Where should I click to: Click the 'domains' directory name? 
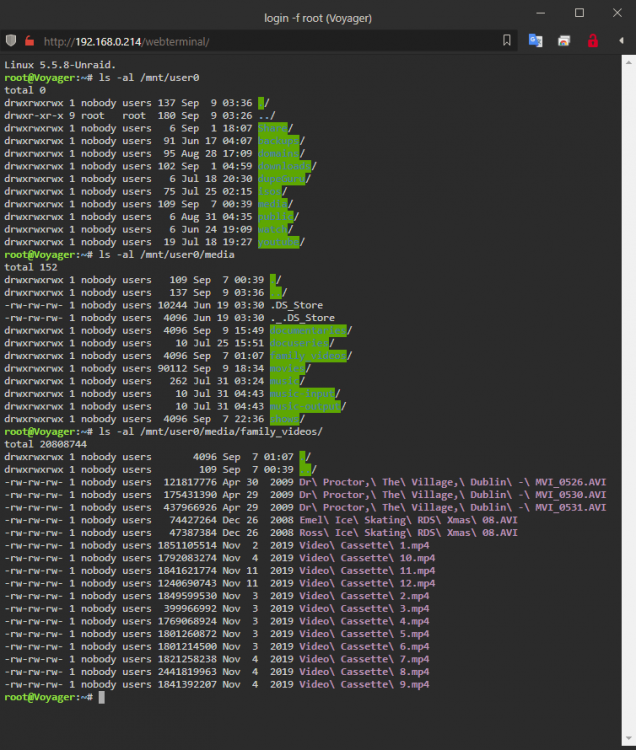278,154
